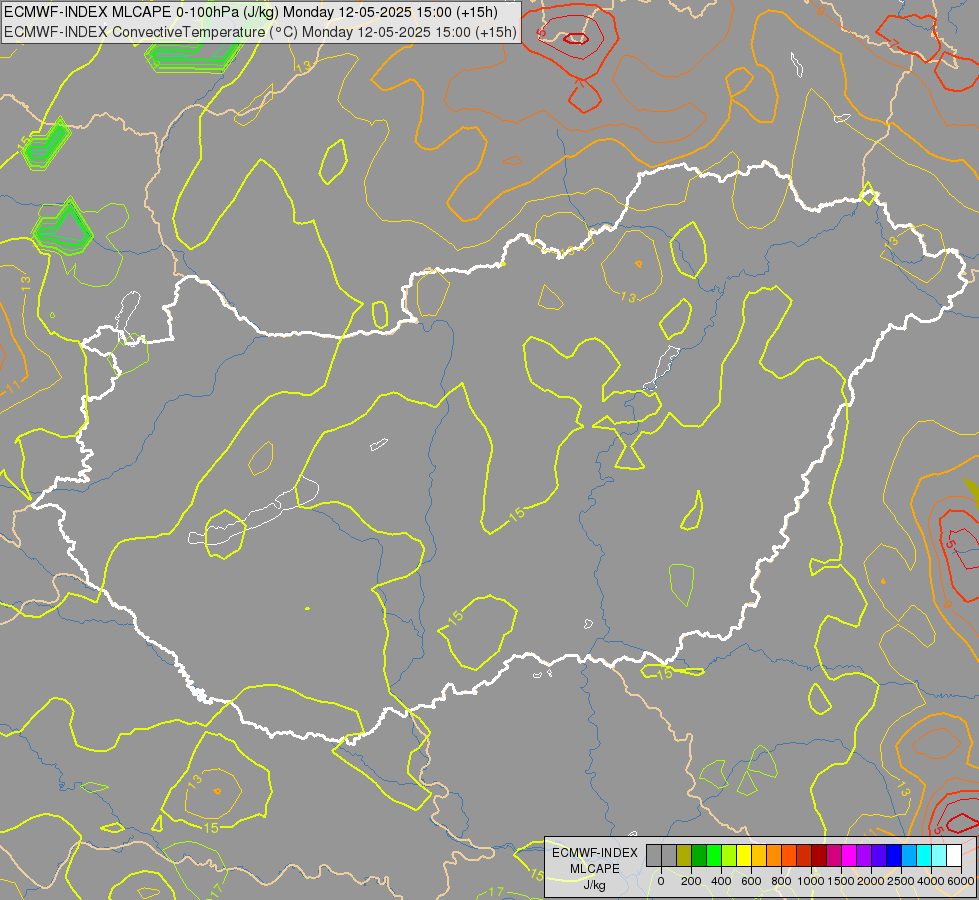Image resolution: width=979 pixels, height=900 pixels.
Task: Select the amber swatch after the 600 tick
Action: click(x=759, y=855)
